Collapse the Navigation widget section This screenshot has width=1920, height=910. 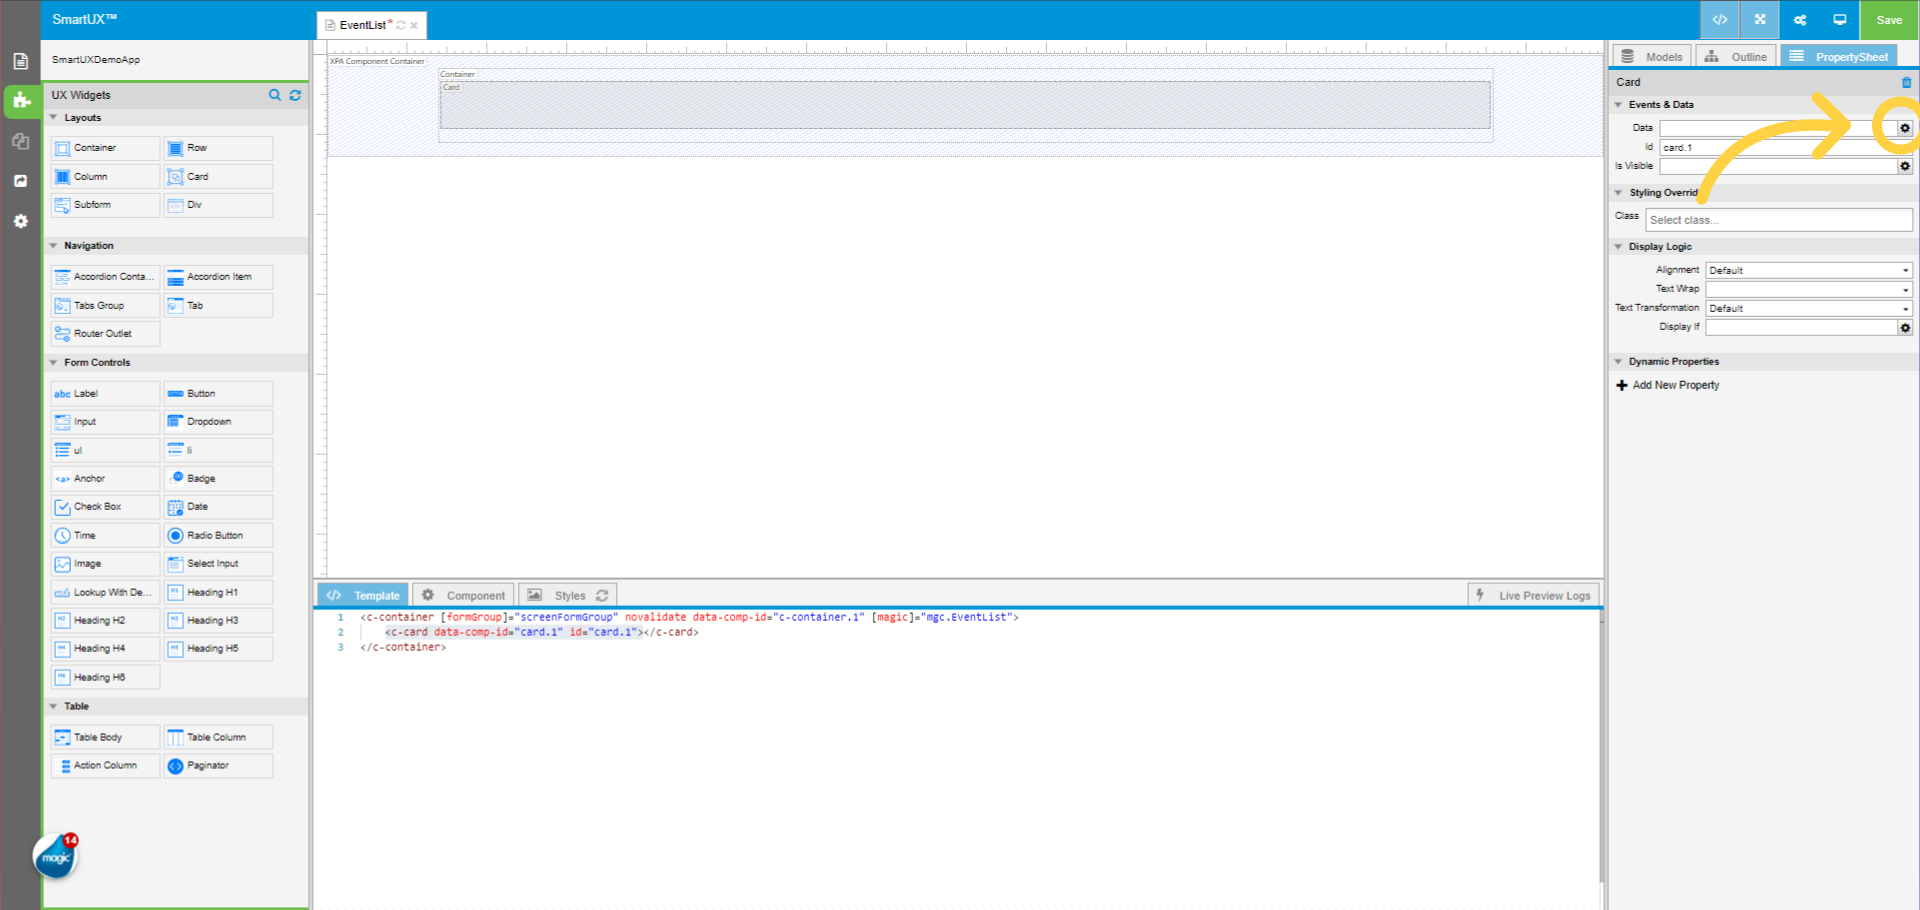[x=54, y=246]
